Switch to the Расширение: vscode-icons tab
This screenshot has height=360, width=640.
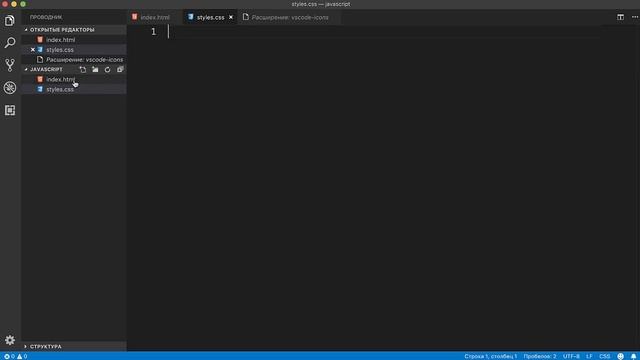tap(290, 17)
